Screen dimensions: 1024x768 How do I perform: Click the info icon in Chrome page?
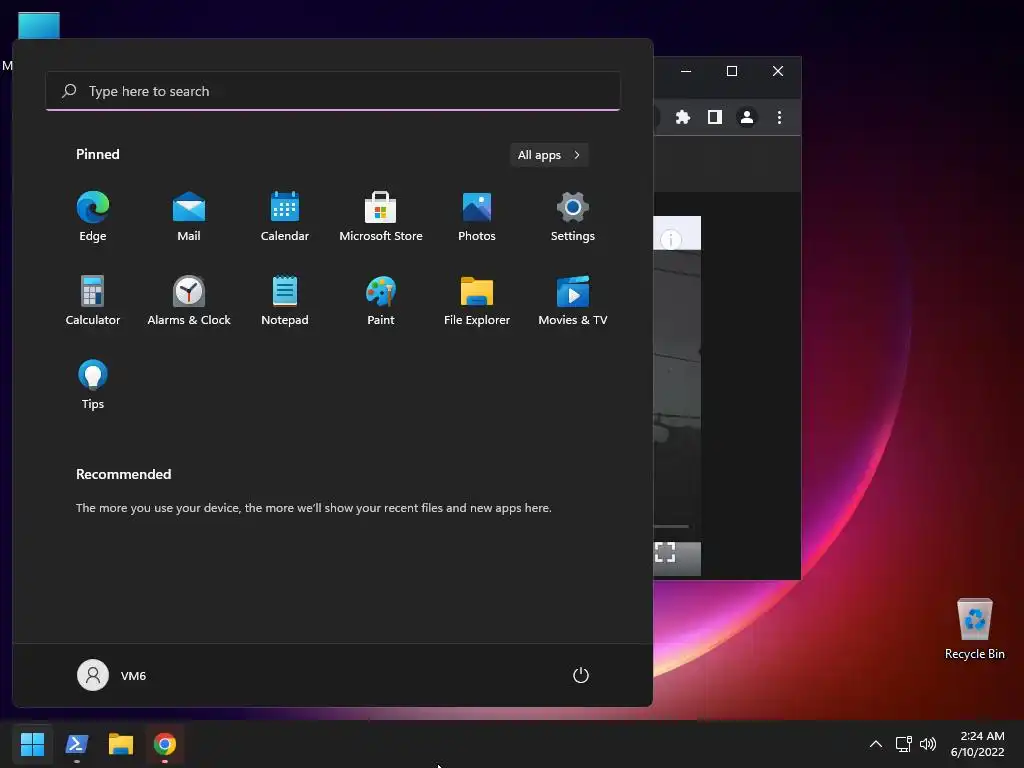coord(671,240)
